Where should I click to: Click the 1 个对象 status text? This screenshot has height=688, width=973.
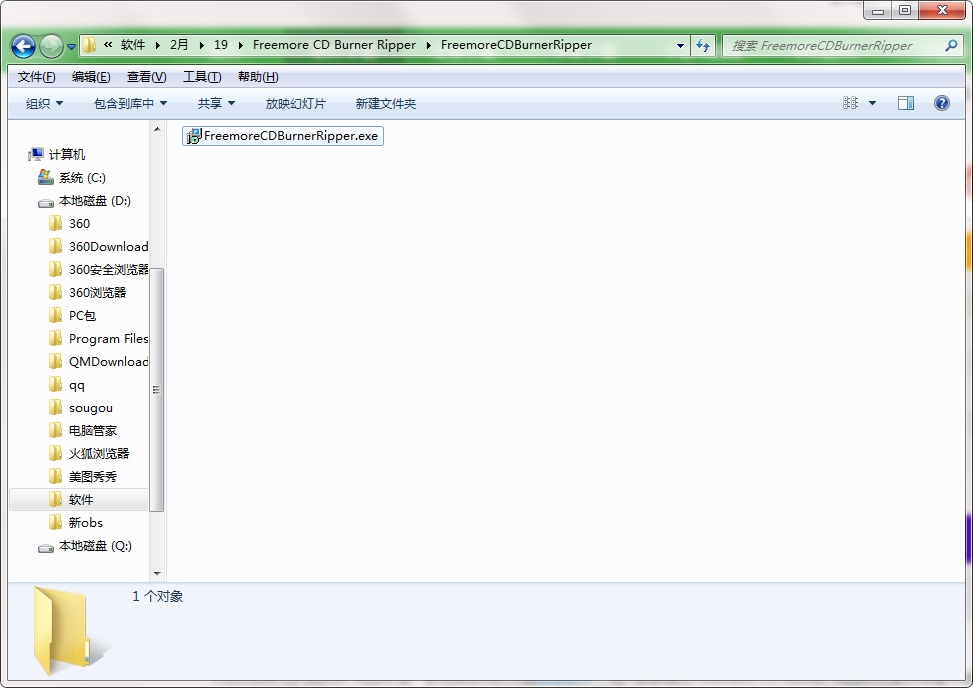click(158, 596)
